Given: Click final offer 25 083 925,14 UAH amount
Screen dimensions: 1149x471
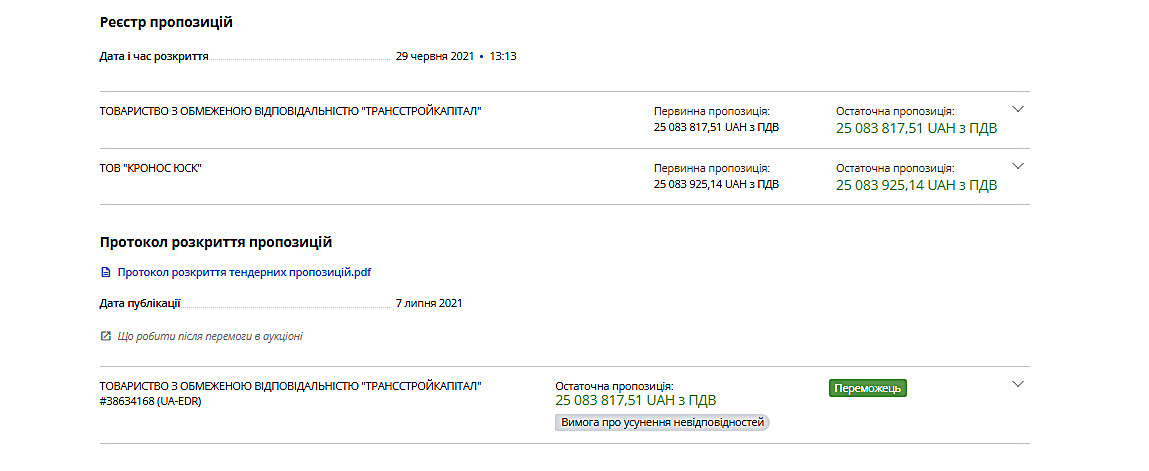Looking at the screenshot, I should coord(917,185).
